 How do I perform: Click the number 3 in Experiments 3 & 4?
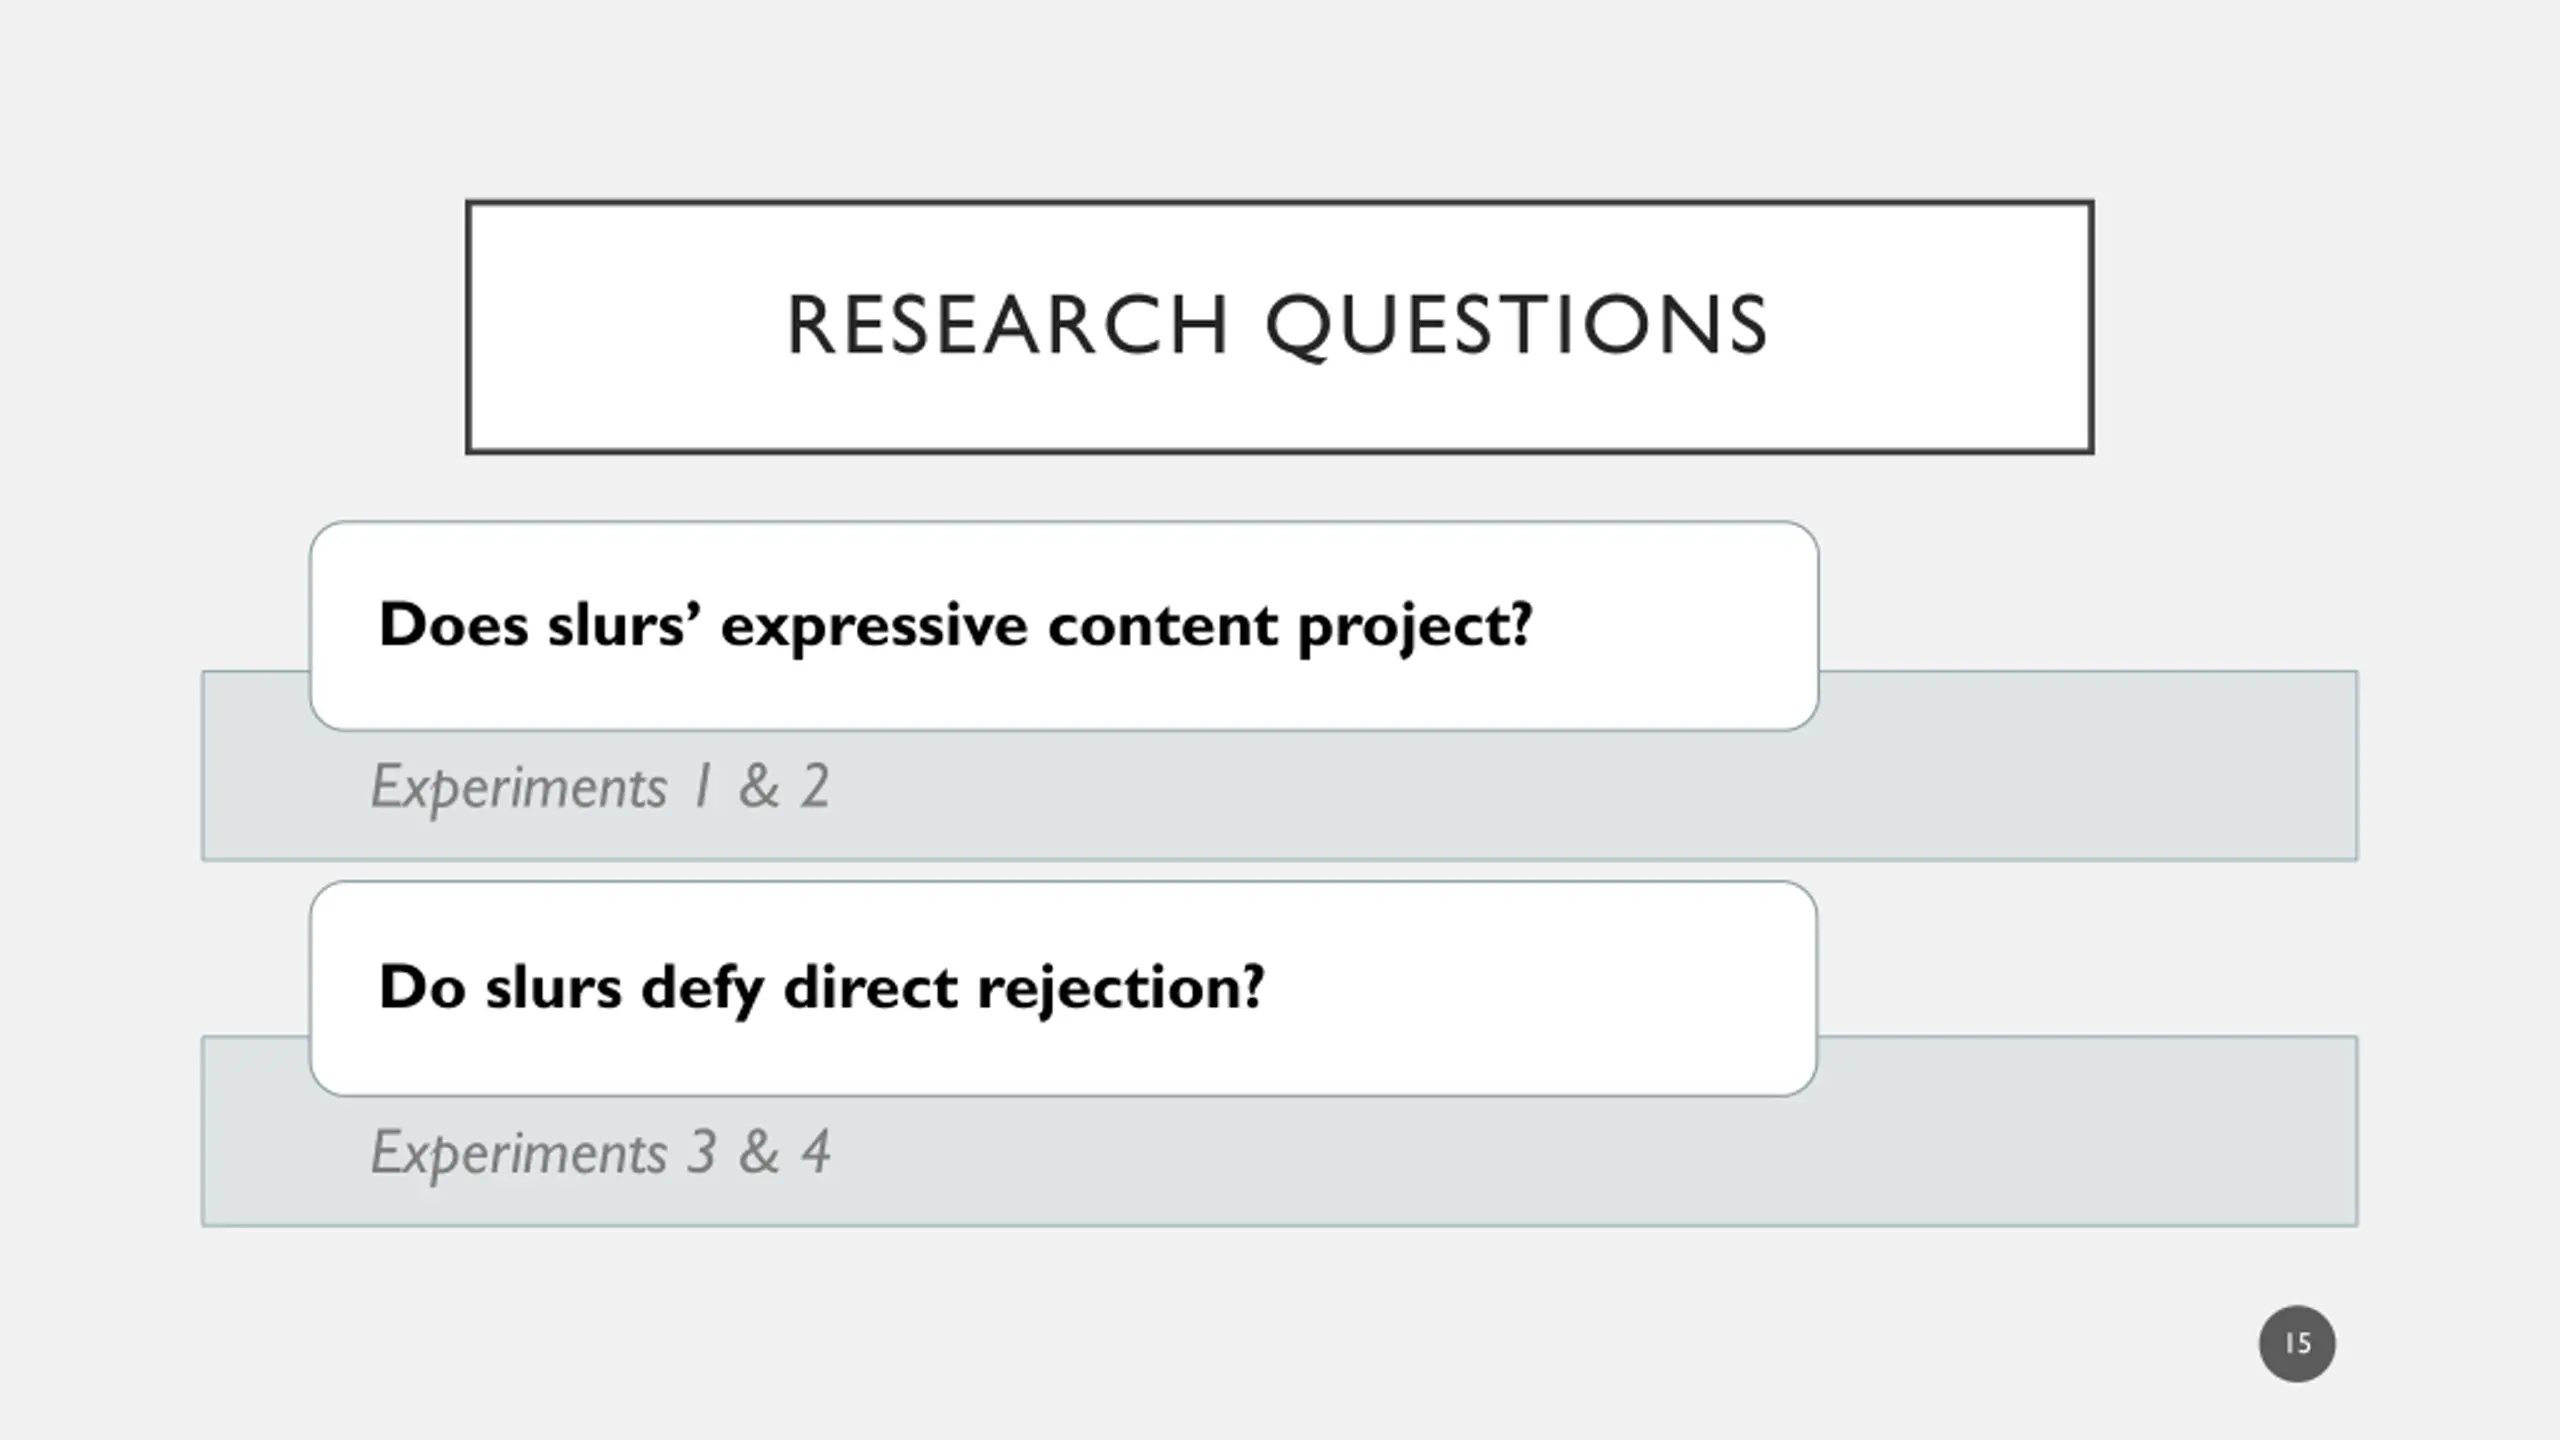(x=701, y=1152)
